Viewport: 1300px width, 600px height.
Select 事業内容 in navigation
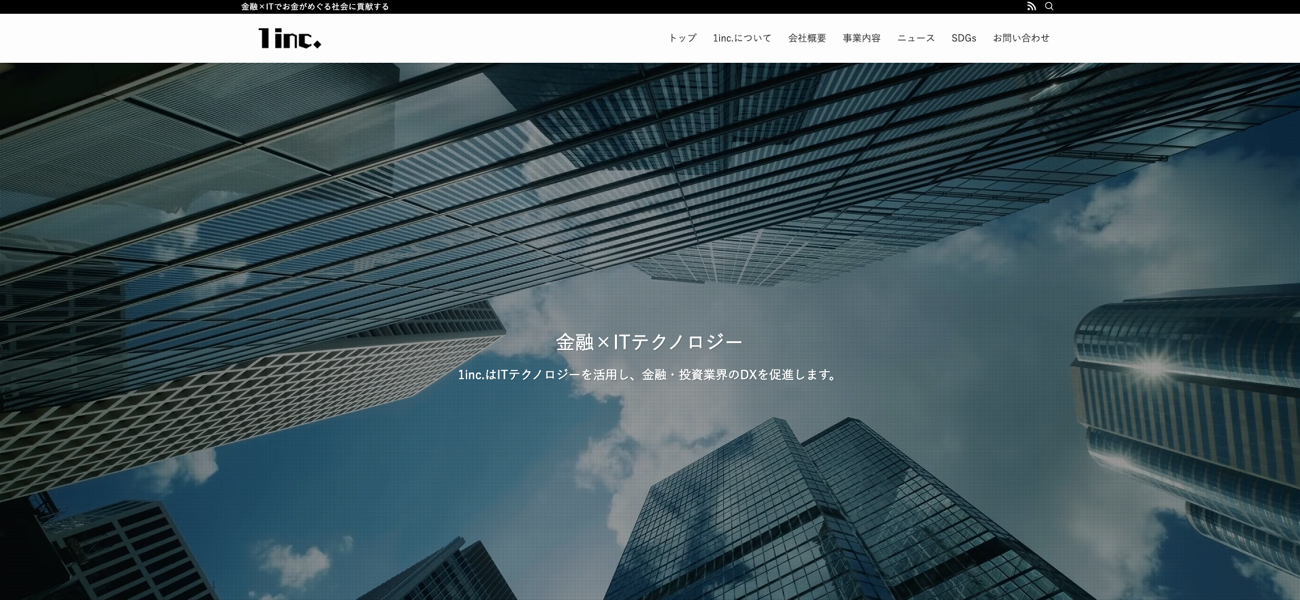click(x=862, y=38)
